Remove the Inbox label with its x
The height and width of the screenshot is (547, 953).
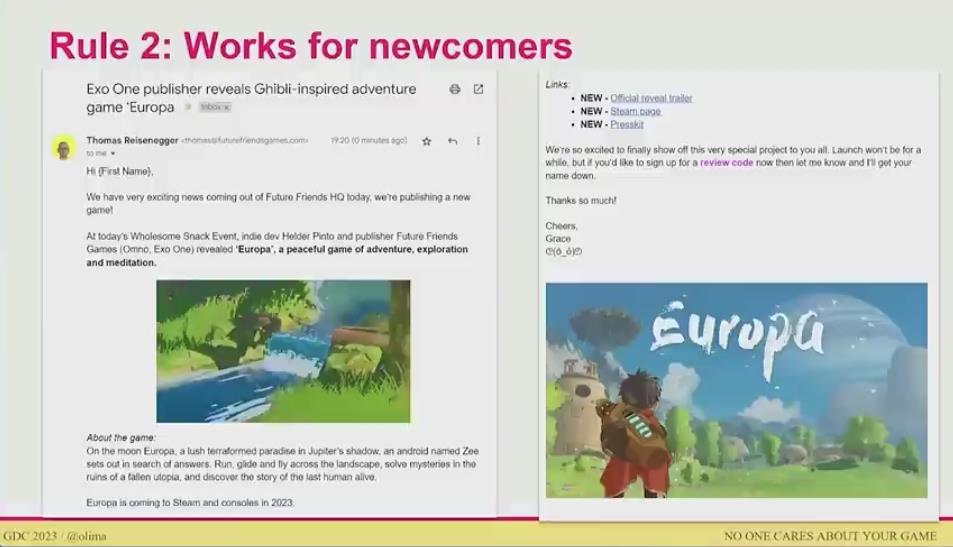coord(227,107)
